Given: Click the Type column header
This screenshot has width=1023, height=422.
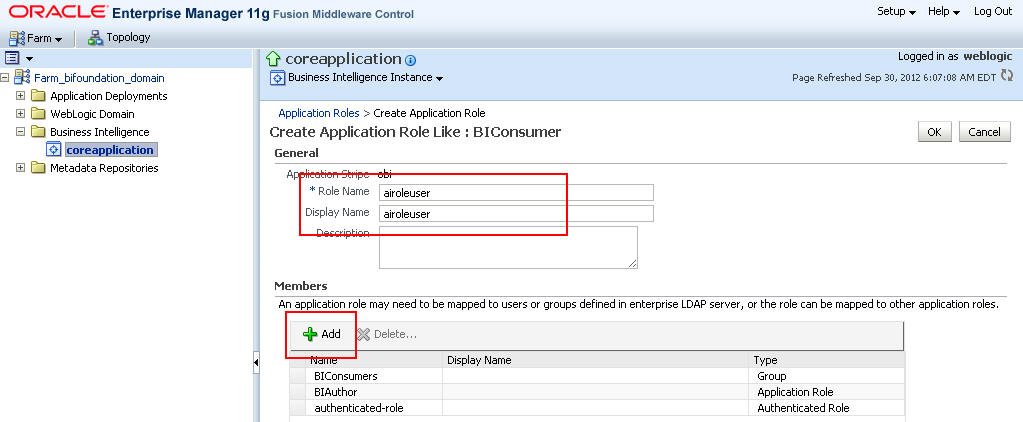Looking at the screenshot, I should coord(827,360).
